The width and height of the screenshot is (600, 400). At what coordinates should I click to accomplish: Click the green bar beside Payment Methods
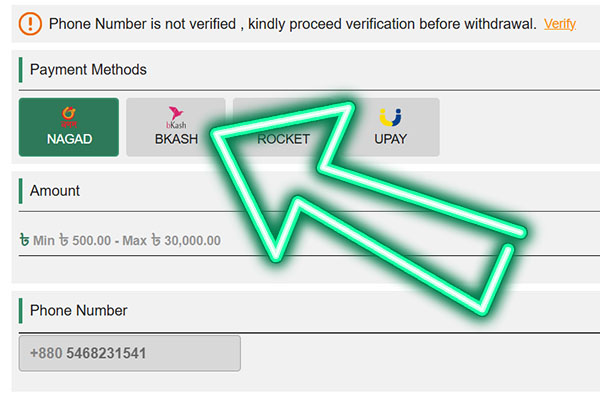tap(20, 70)
